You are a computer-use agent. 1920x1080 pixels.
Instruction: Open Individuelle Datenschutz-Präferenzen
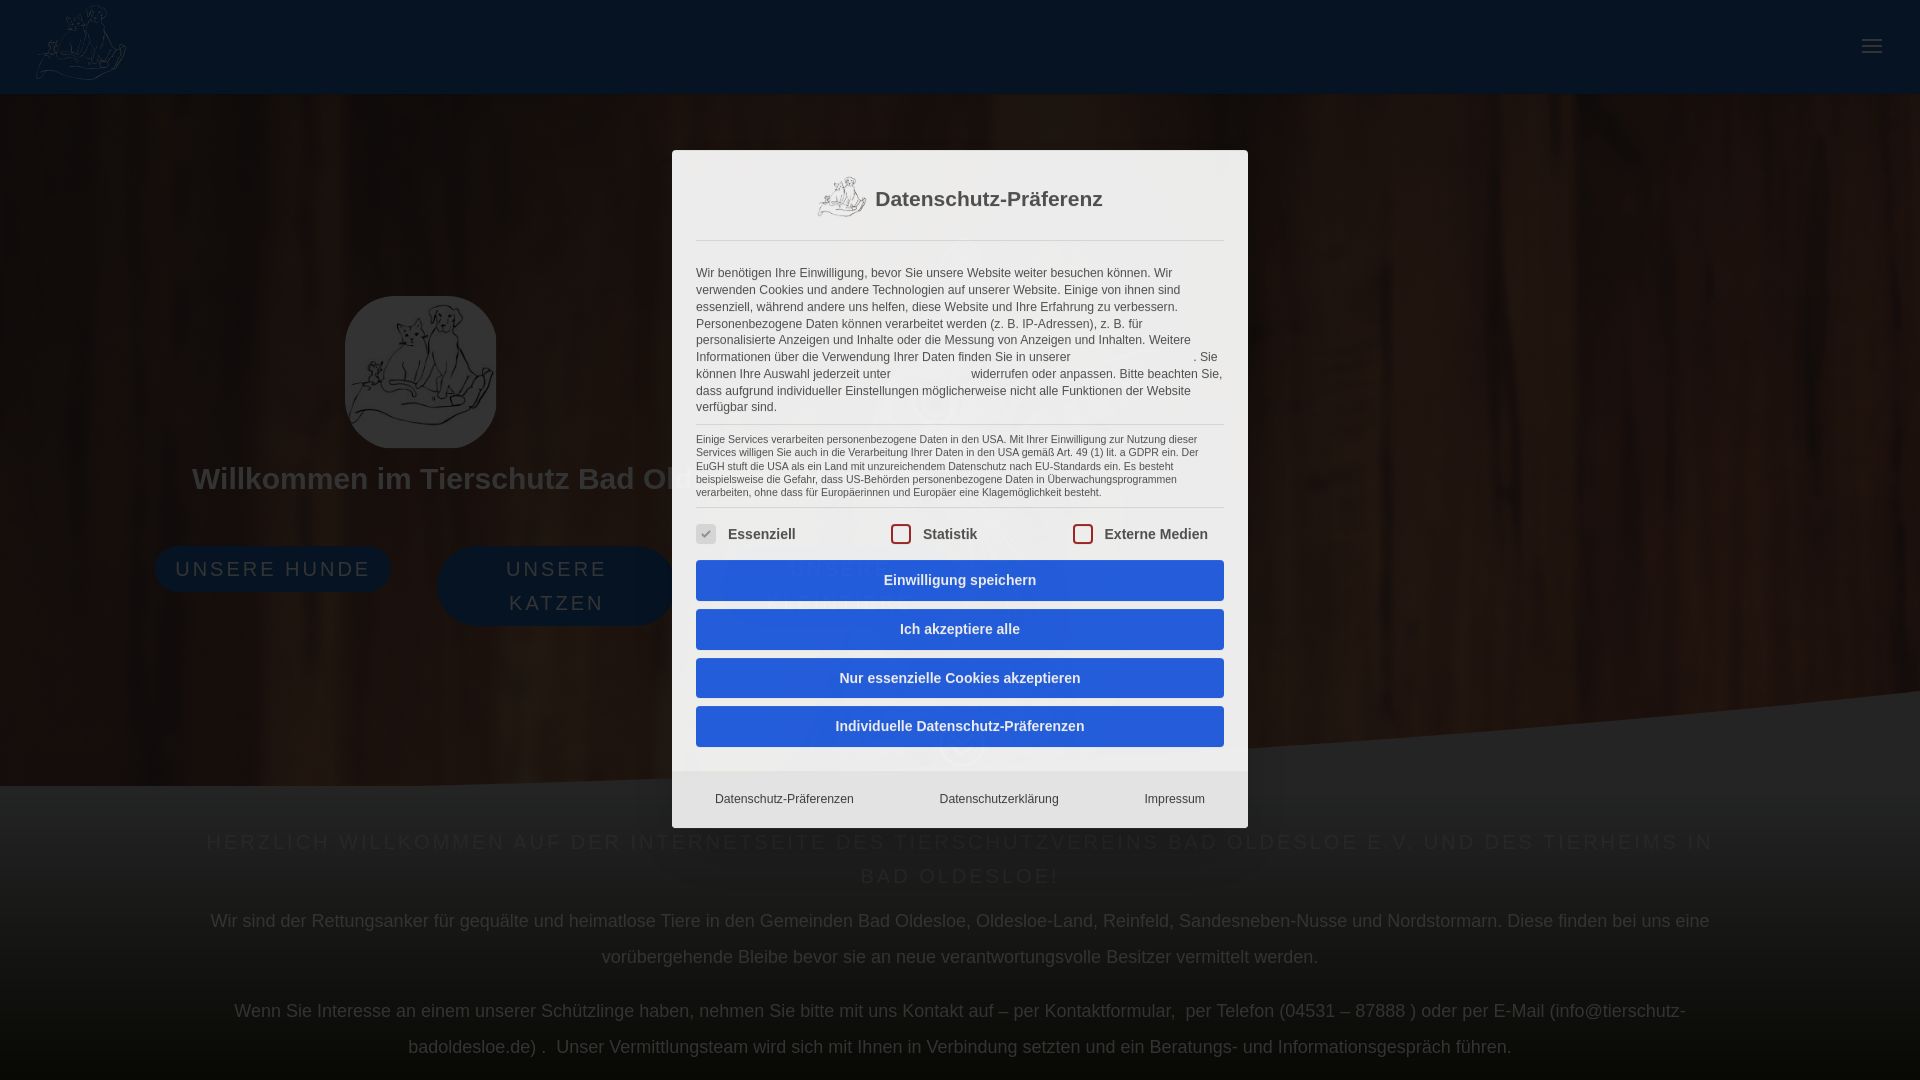tap(960, 726)
